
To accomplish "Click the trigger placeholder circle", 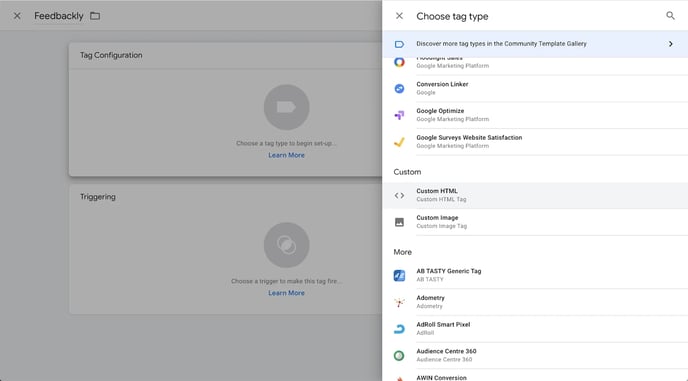I will tap(287, 245).
